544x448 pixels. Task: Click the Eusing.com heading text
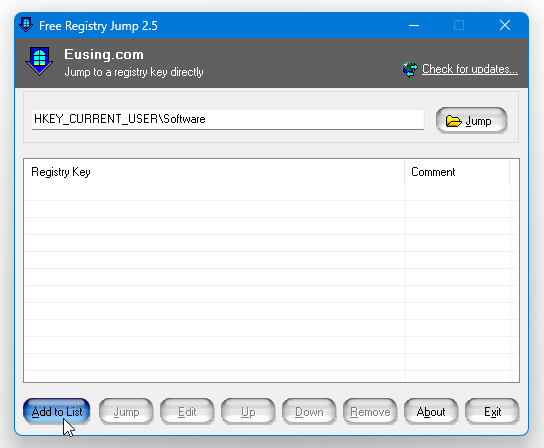point(104,54)
